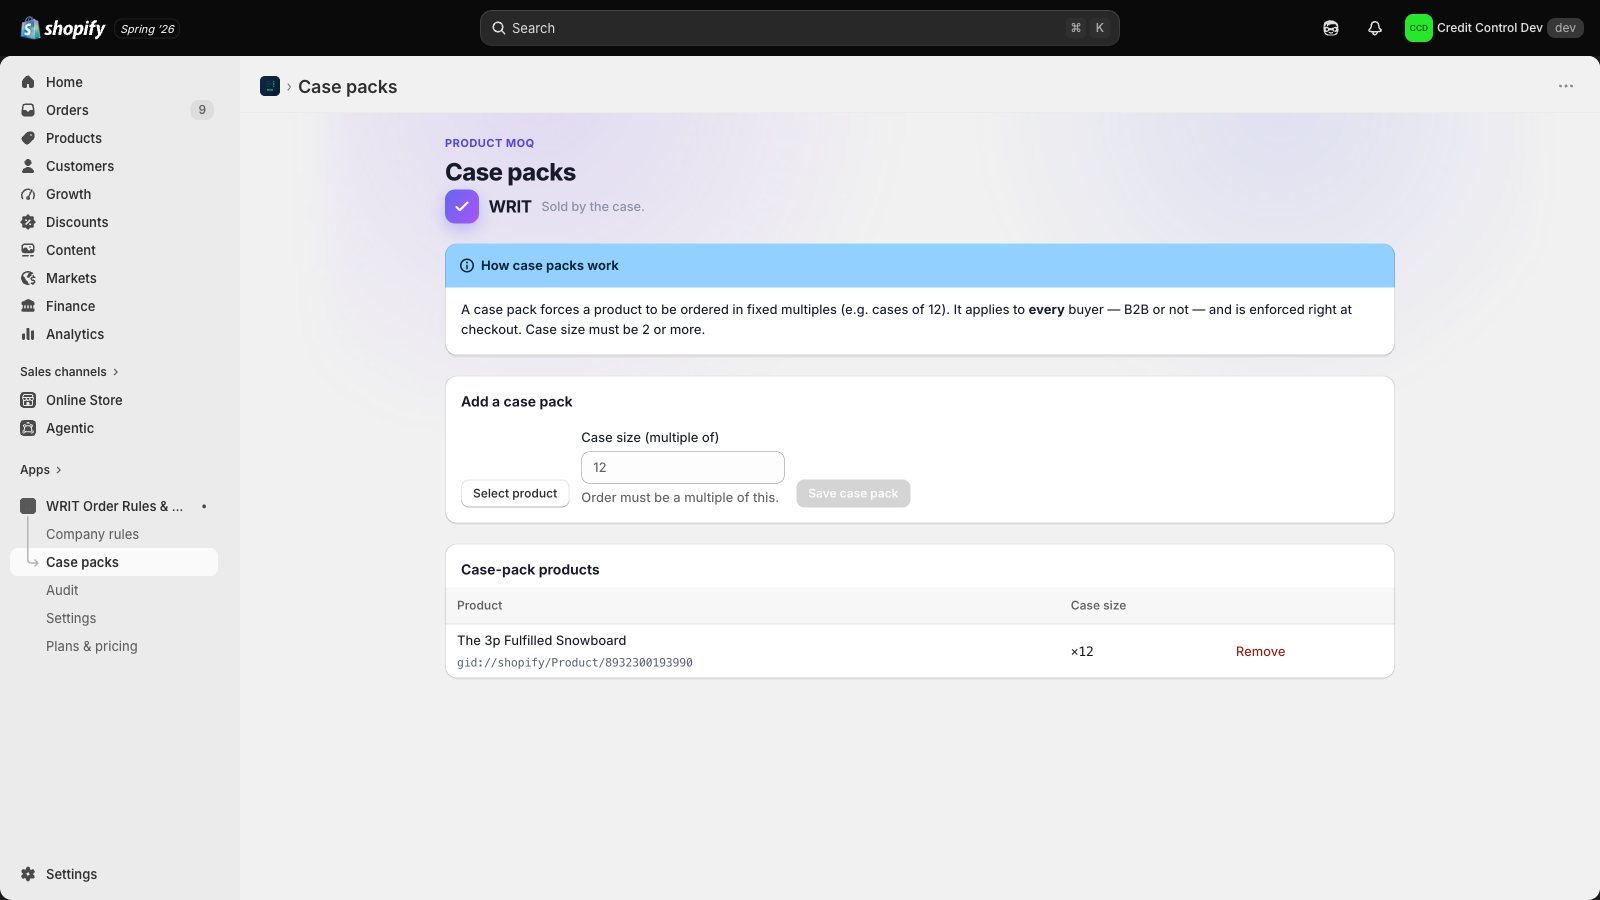Click the Spring '26 edition badge

point(148,29)
